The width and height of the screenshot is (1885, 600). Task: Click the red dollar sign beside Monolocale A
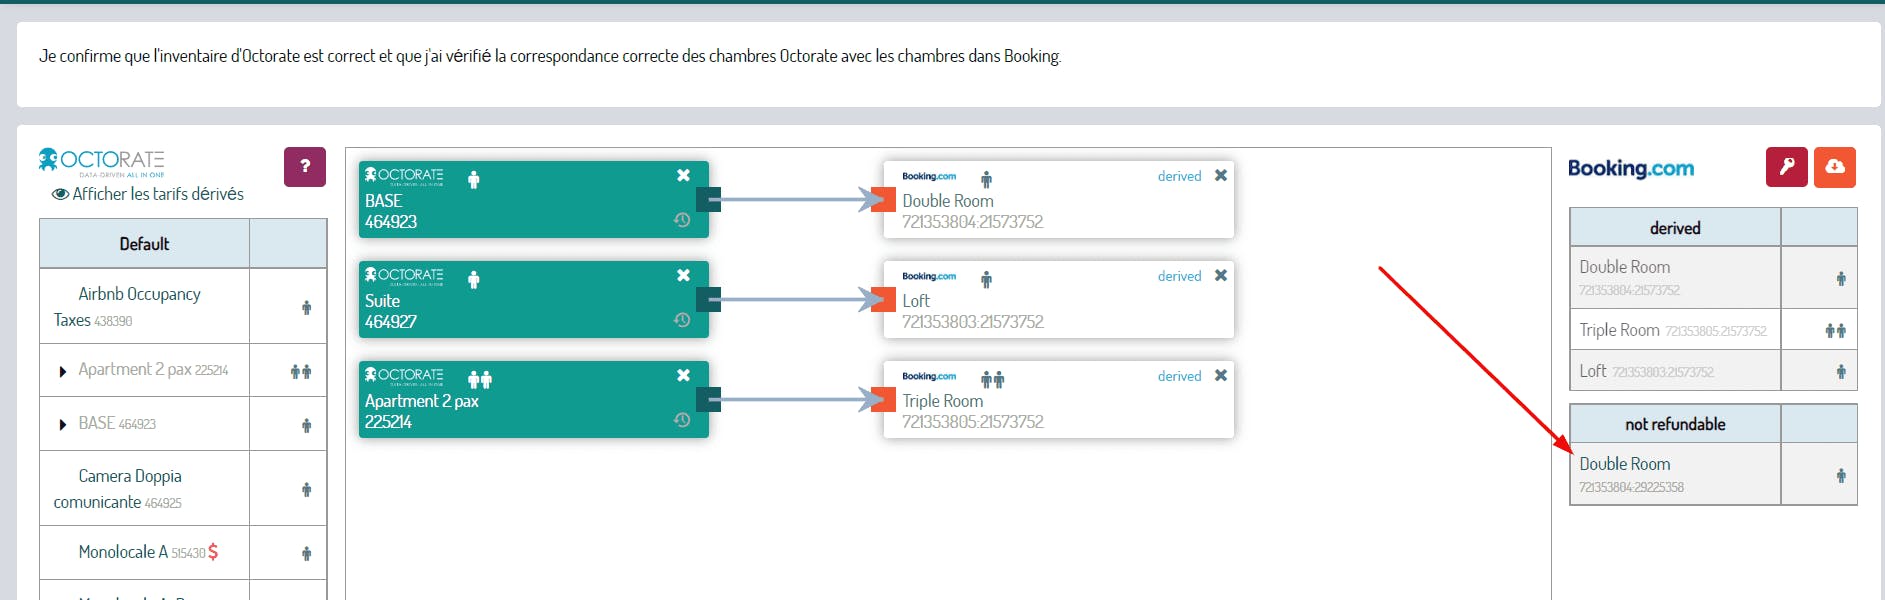click(x=213, y=552)
